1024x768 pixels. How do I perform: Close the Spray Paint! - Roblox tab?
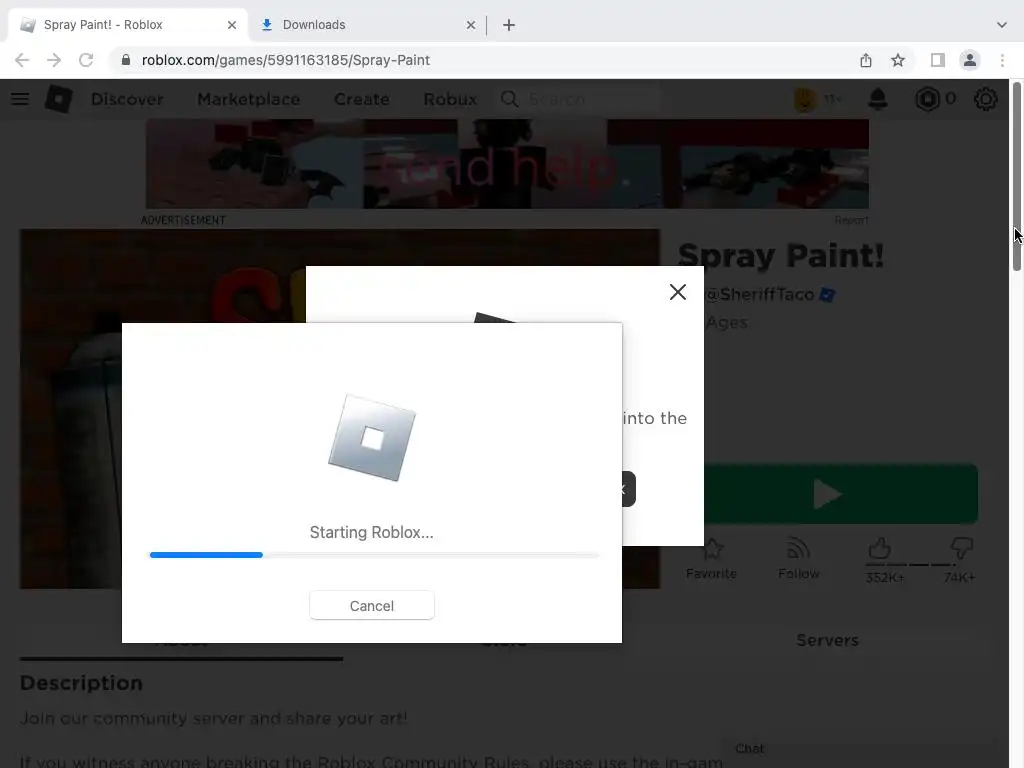point(232,25)
